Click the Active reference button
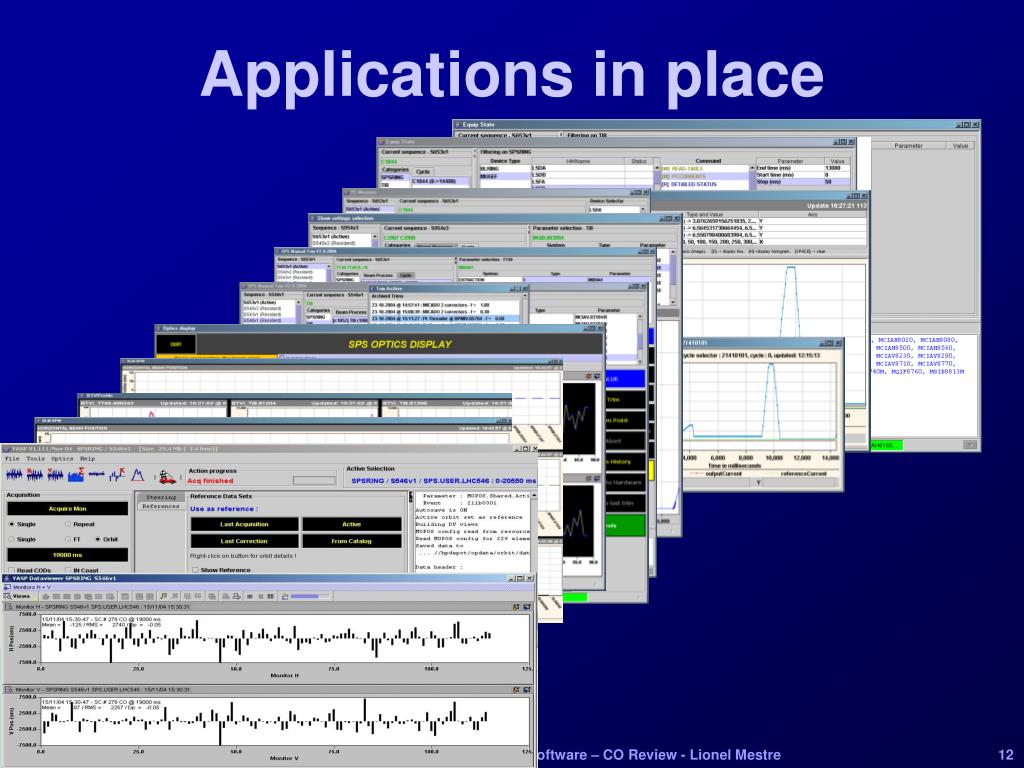This screenshot has width=1024, height=768. coord(351,524)
